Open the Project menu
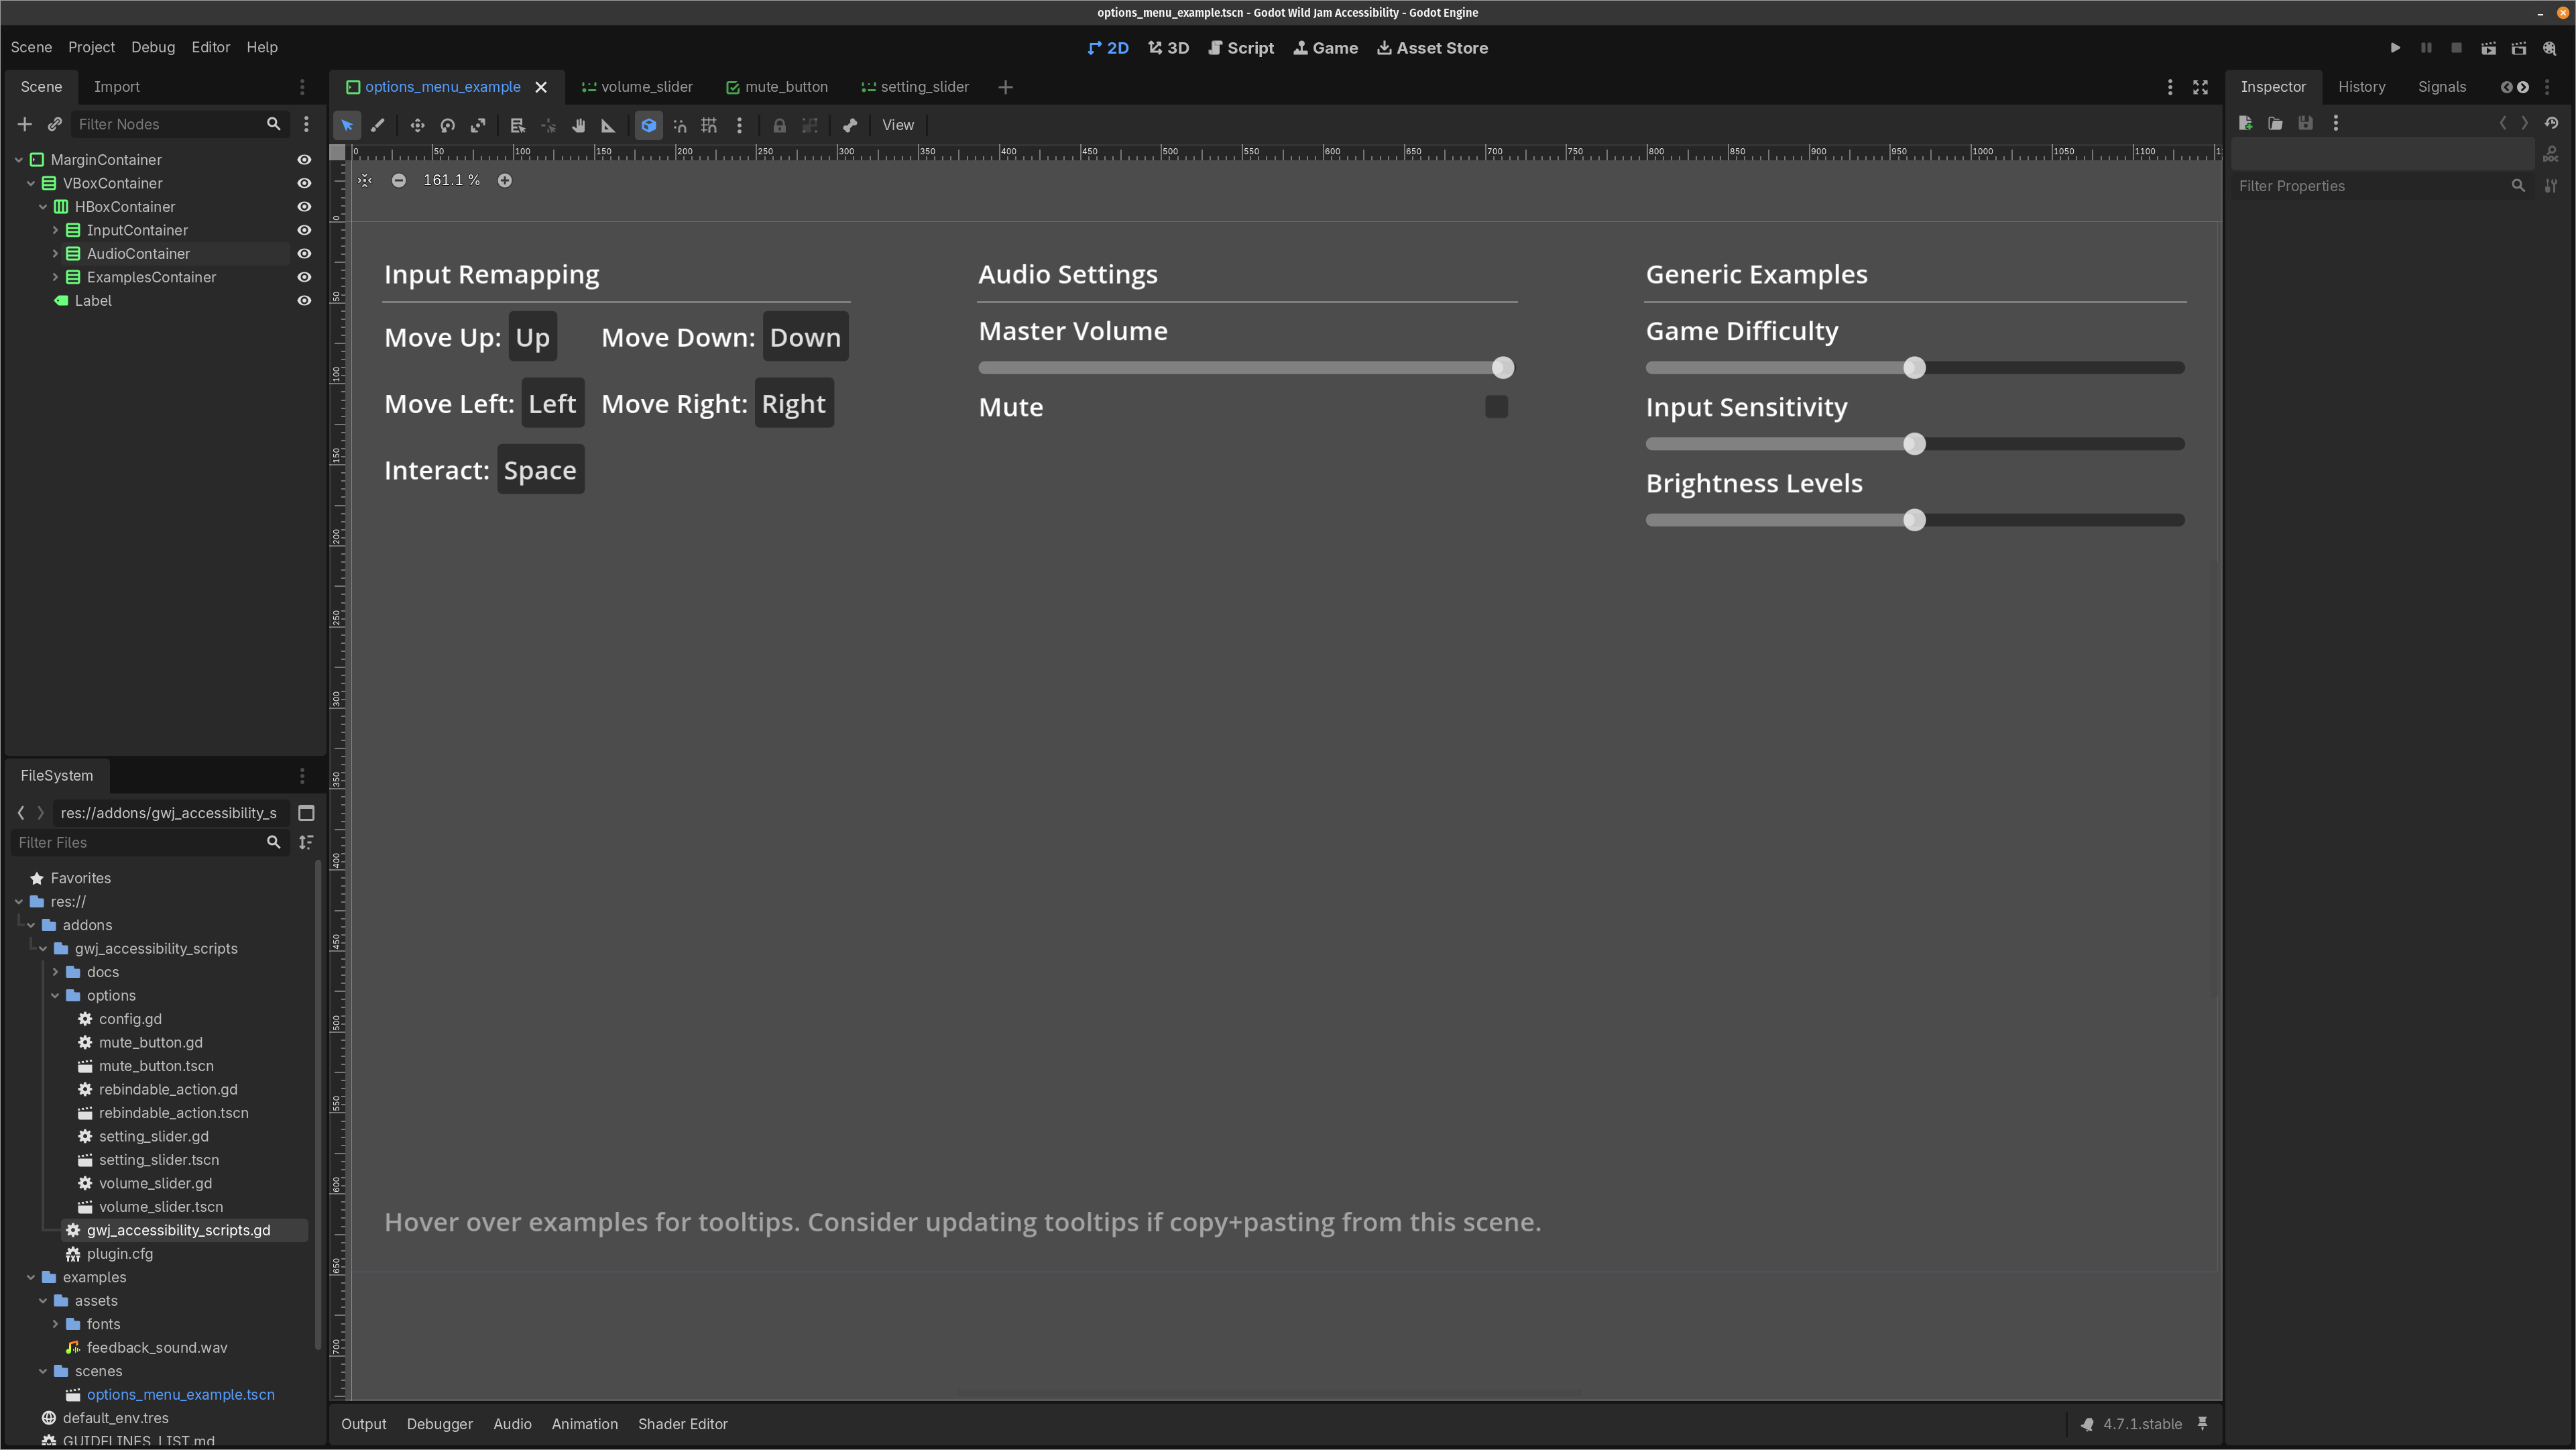 (x=91, y=47)
